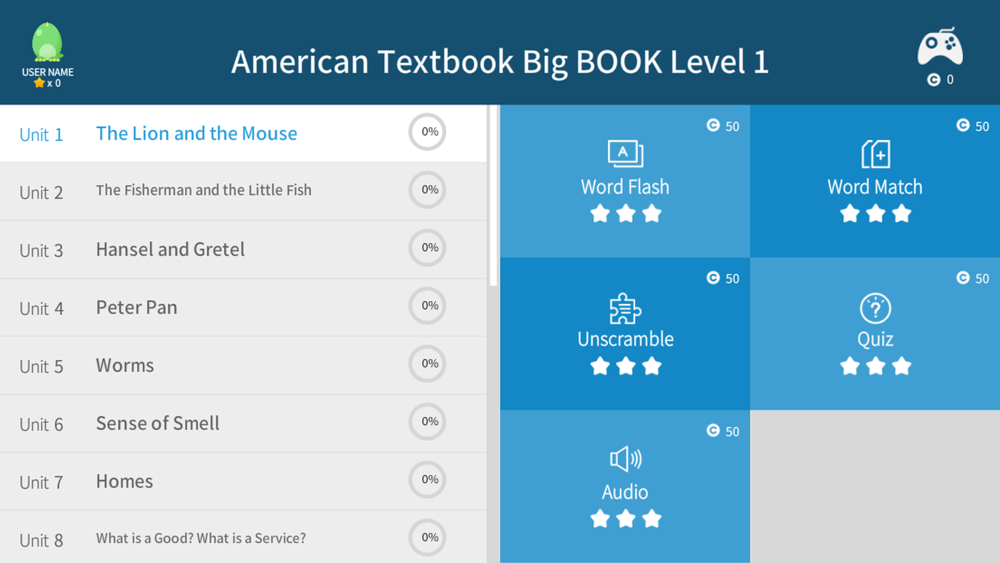The image size is (1000, 563).
Task: Click the unit list scrollbar thumb
Action: (494, 196)
